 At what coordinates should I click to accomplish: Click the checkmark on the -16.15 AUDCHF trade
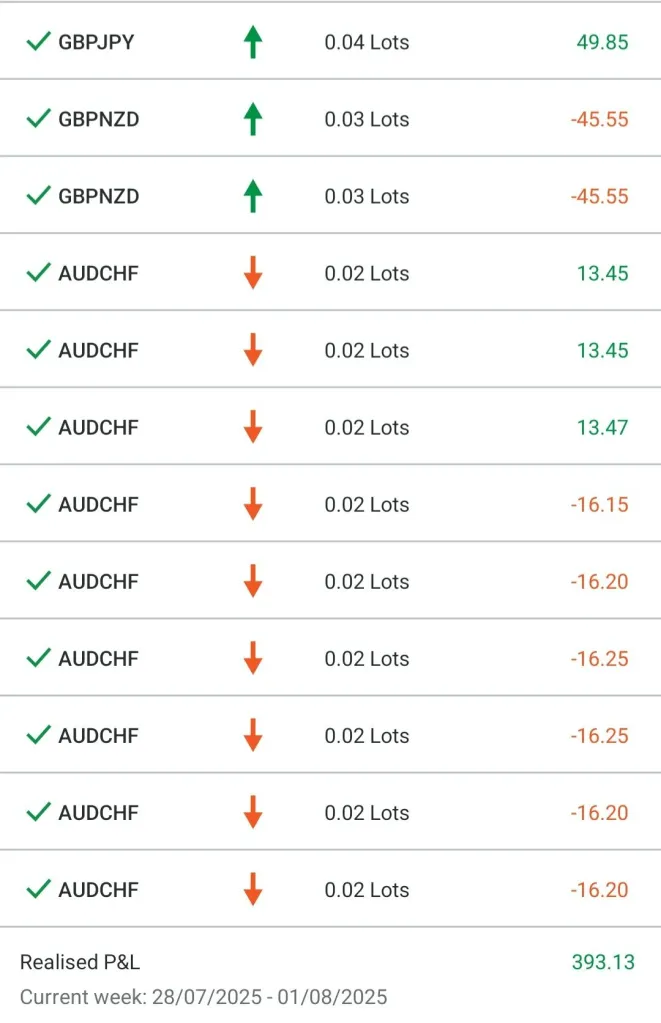point(38,504)
